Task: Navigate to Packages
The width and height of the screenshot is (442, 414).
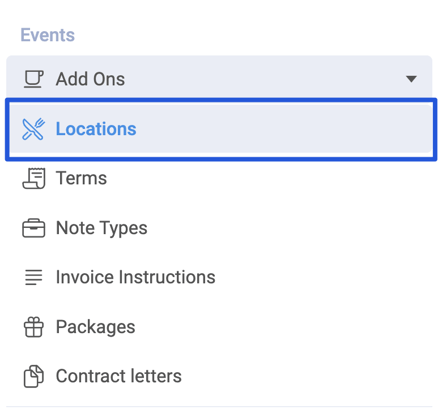Action: 96,327
